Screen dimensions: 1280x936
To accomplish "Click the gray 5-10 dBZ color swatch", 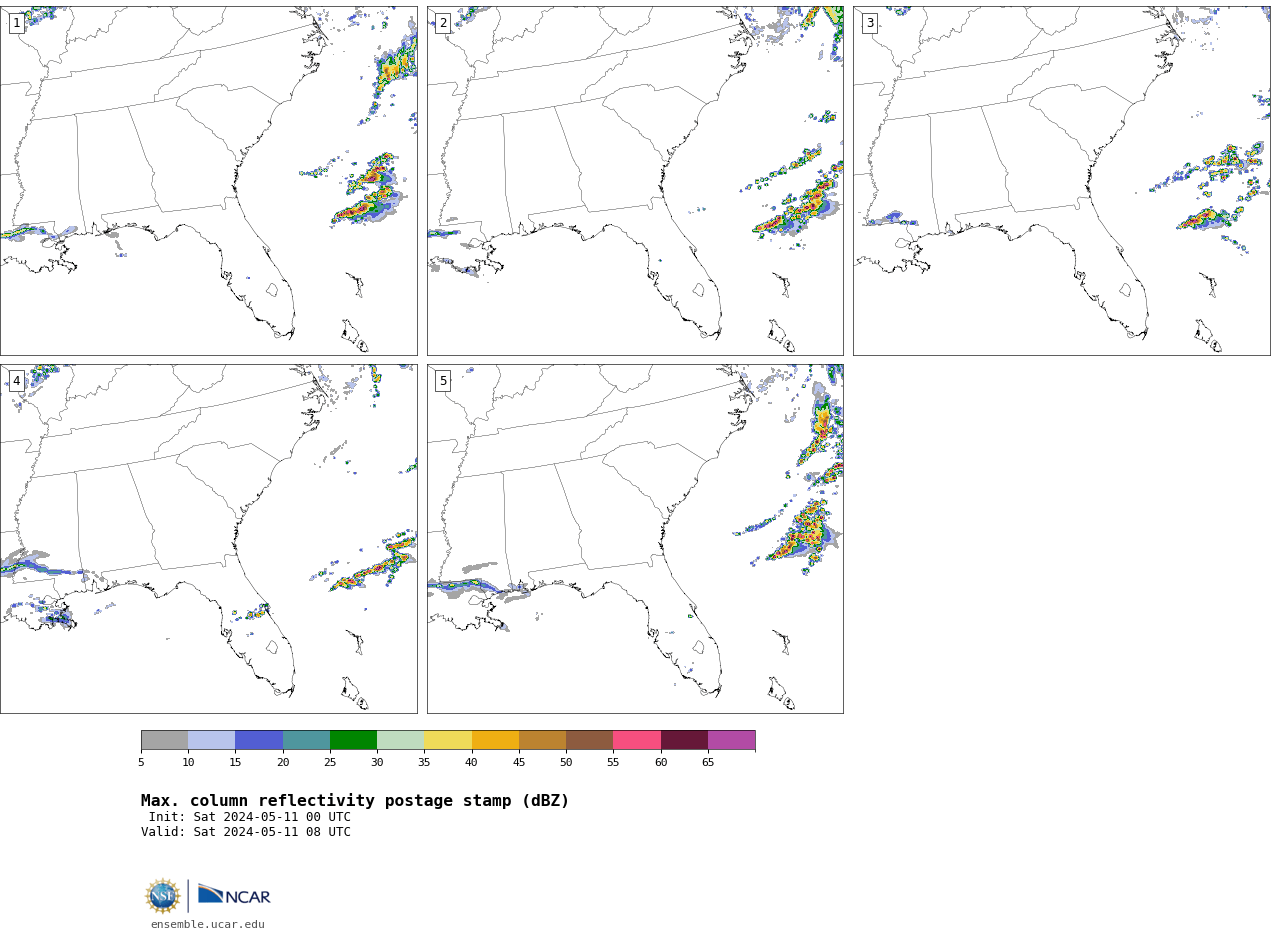I will point(164,740).
